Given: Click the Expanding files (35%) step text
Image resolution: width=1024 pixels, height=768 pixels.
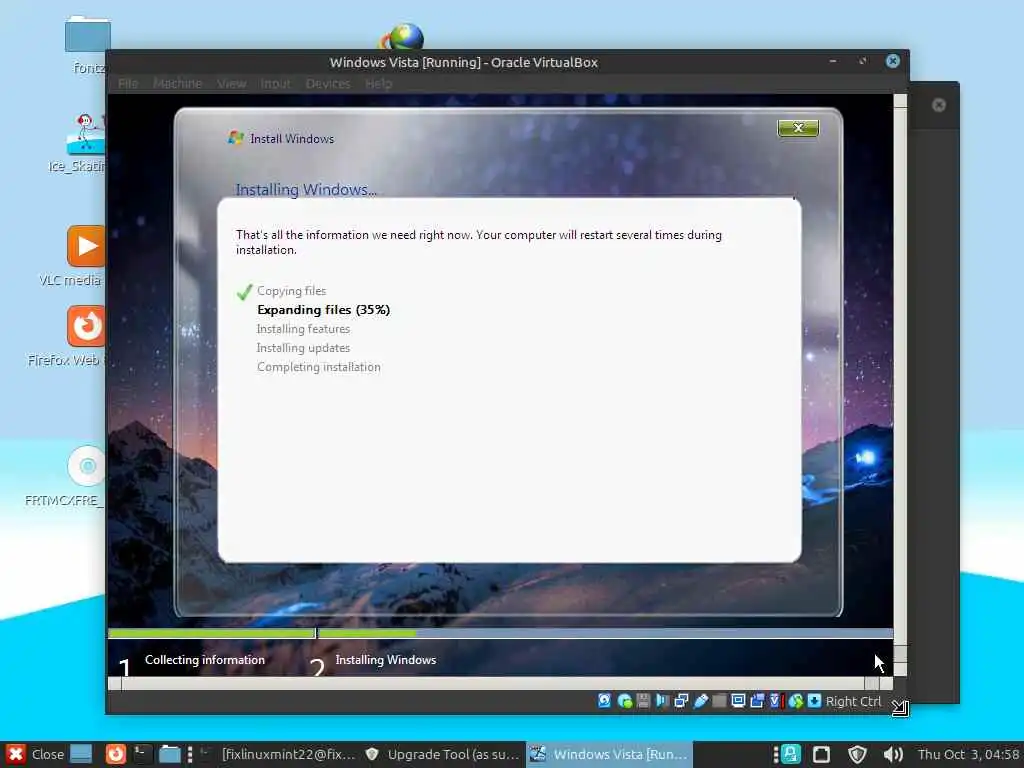Looking at the screenshot, I should pos(323,310).
